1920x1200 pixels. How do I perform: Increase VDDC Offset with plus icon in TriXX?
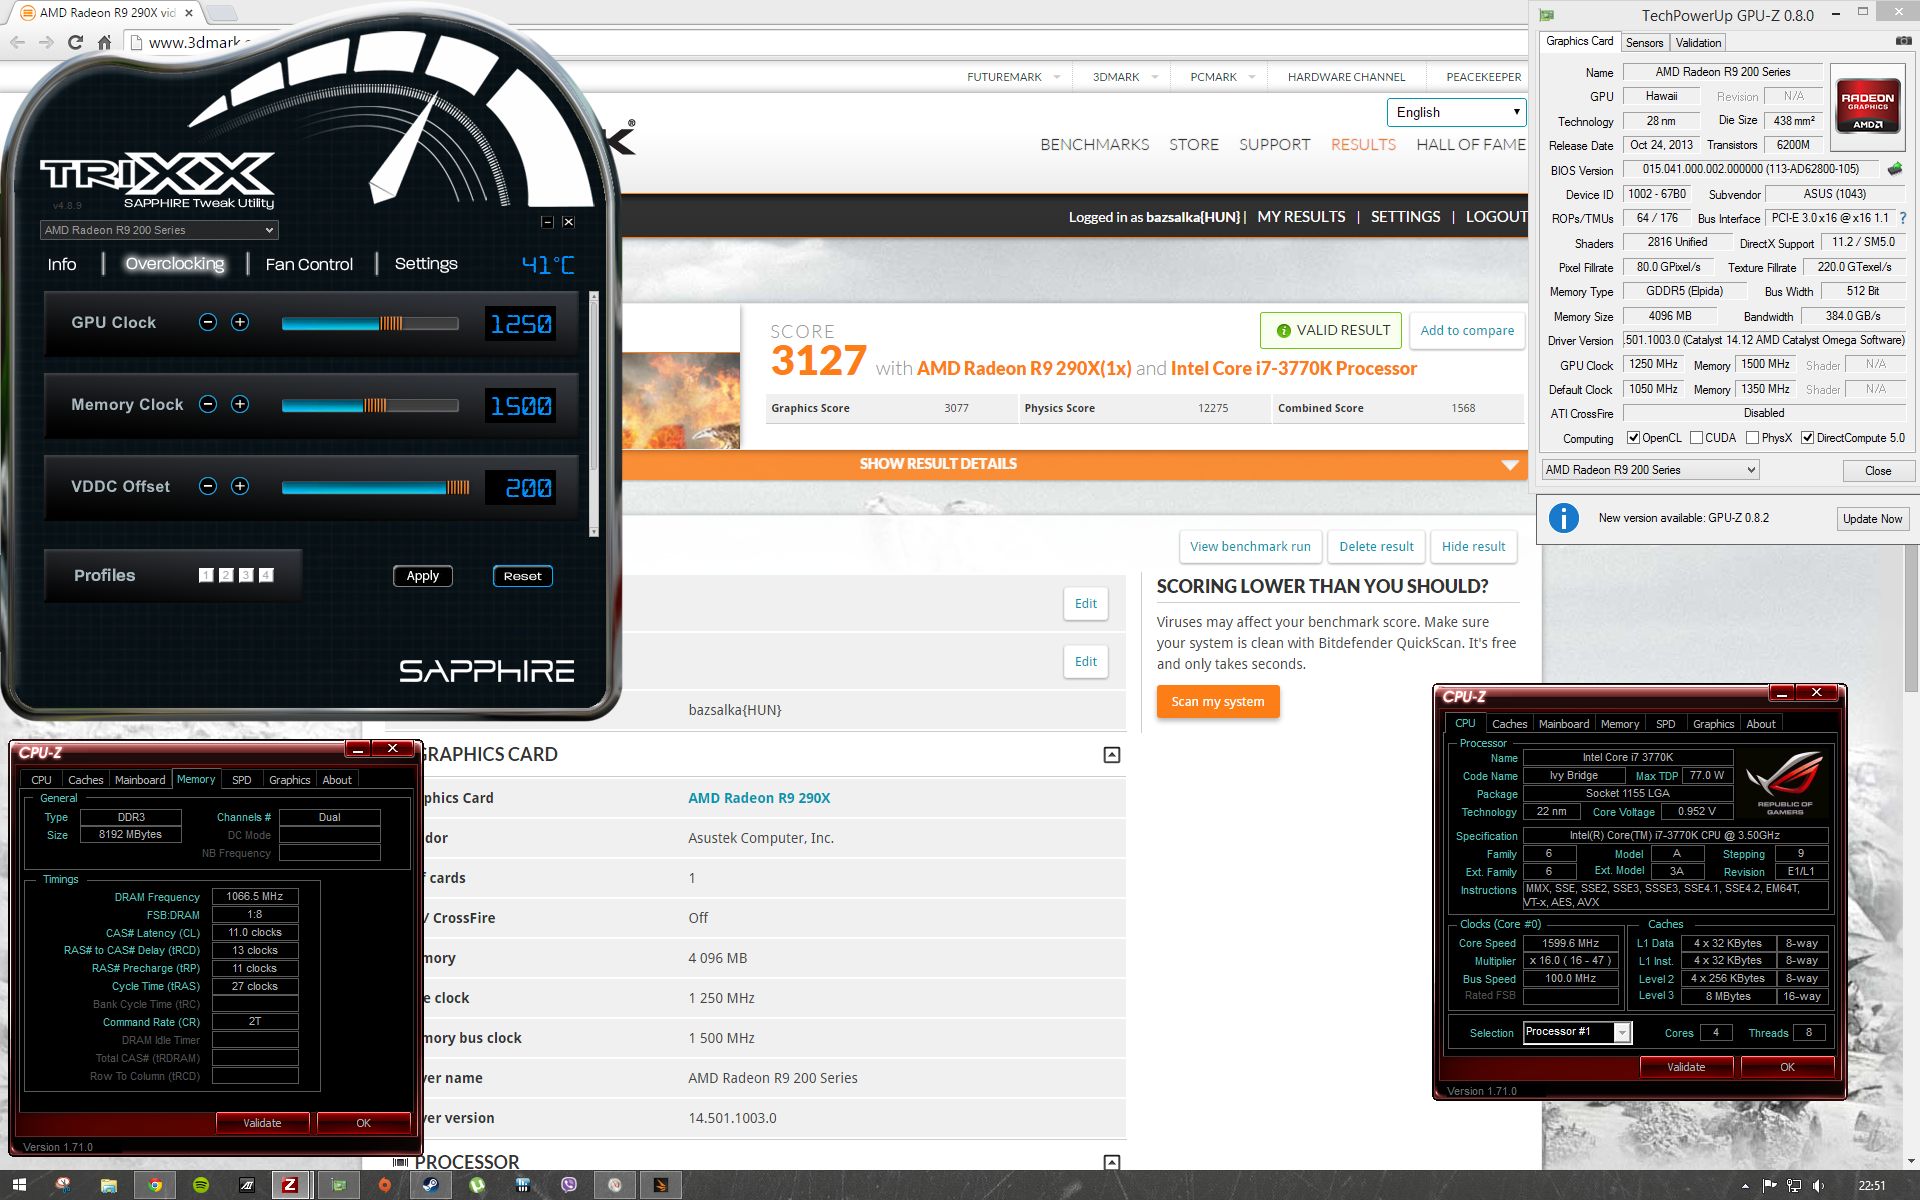240,486
